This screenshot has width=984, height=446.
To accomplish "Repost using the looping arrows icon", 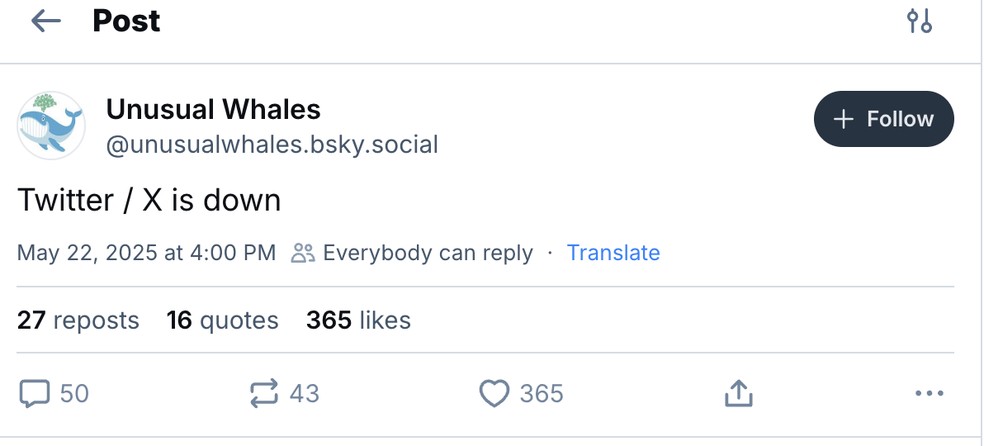I will pos(264,393).
